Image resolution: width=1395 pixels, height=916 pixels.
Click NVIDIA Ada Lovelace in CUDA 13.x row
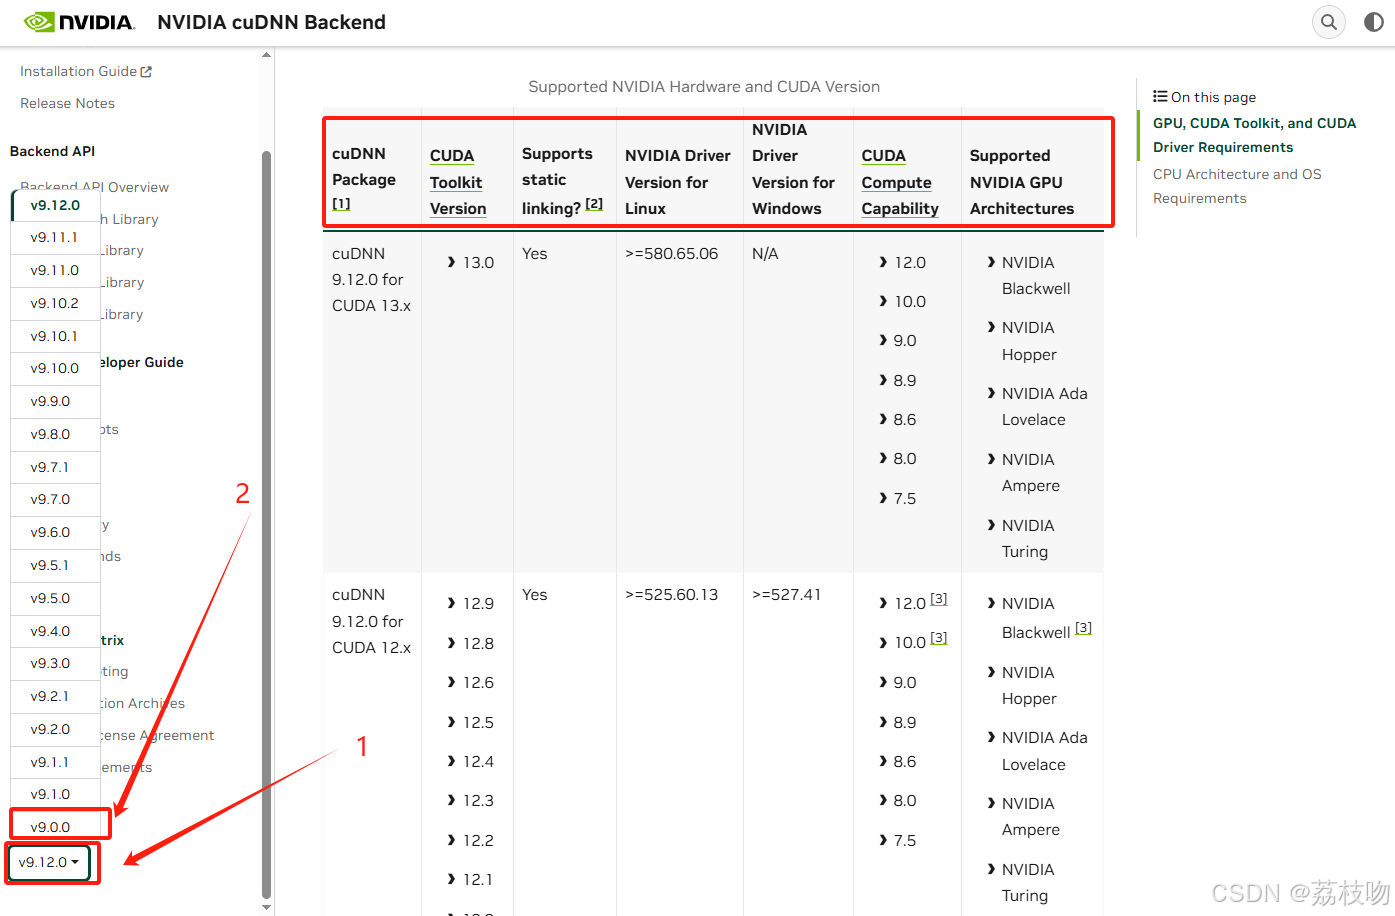(1045, 406)
